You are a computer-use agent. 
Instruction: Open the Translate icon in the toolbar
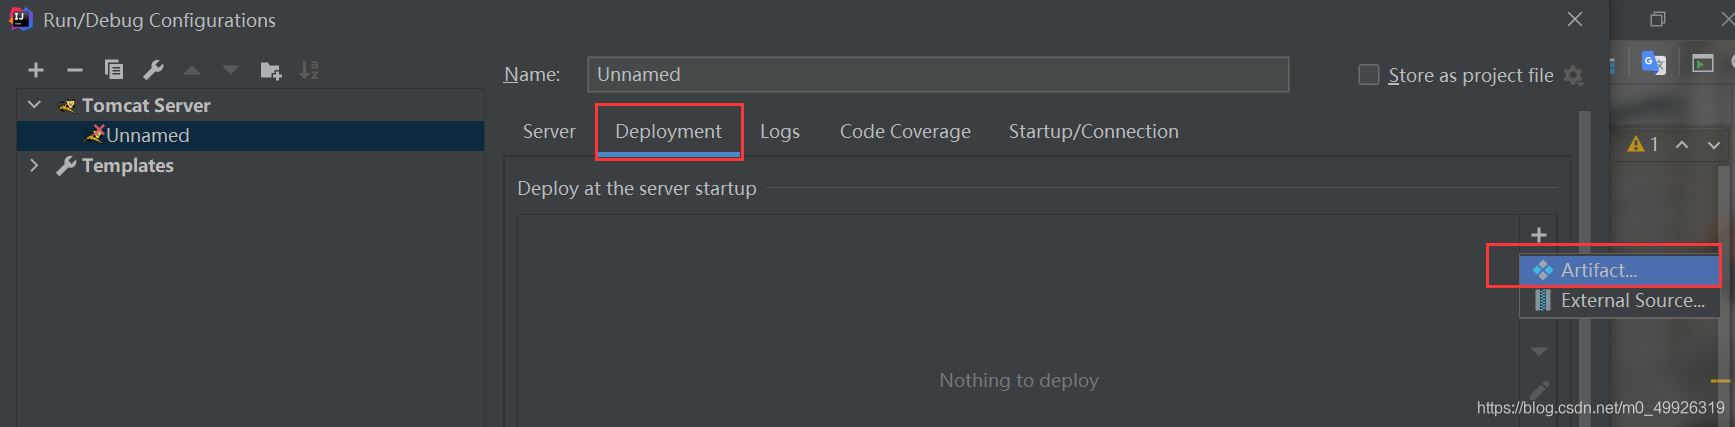coord(1653,64)
